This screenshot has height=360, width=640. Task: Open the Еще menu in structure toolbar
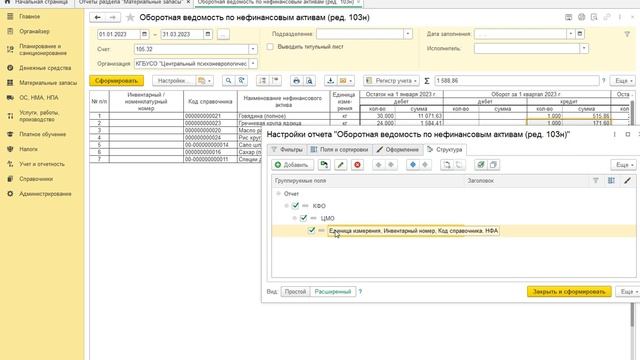[623, 165]
